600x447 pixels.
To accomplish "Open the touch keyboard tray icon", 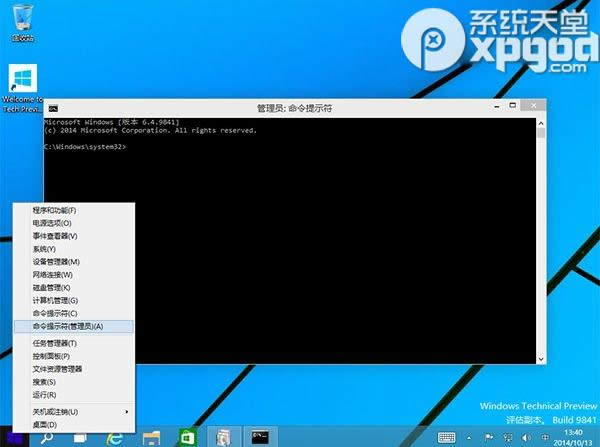I will tap(447, 437).
